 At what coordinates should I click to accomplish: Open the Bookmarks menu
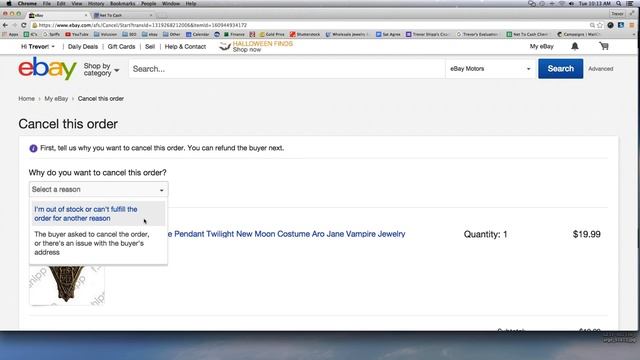click(122, 3)
